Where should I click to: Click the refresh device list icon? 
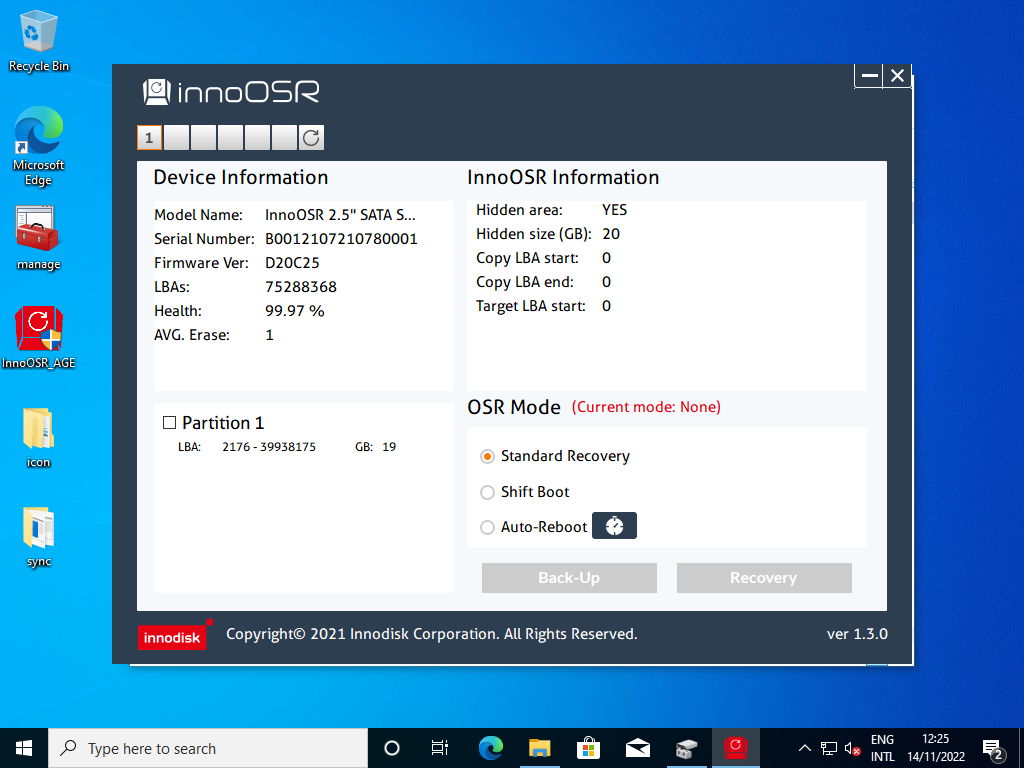(x=311, y=138)
